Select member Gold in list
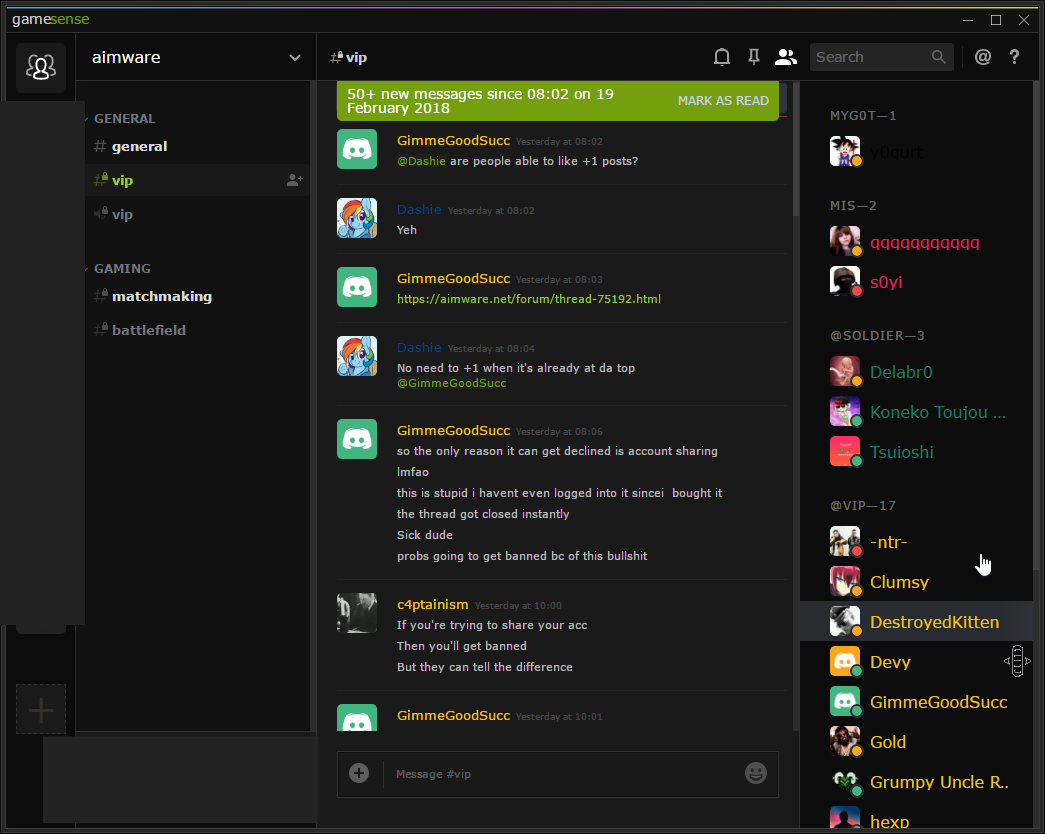1045x834 pixels. (x=916, y=742)
